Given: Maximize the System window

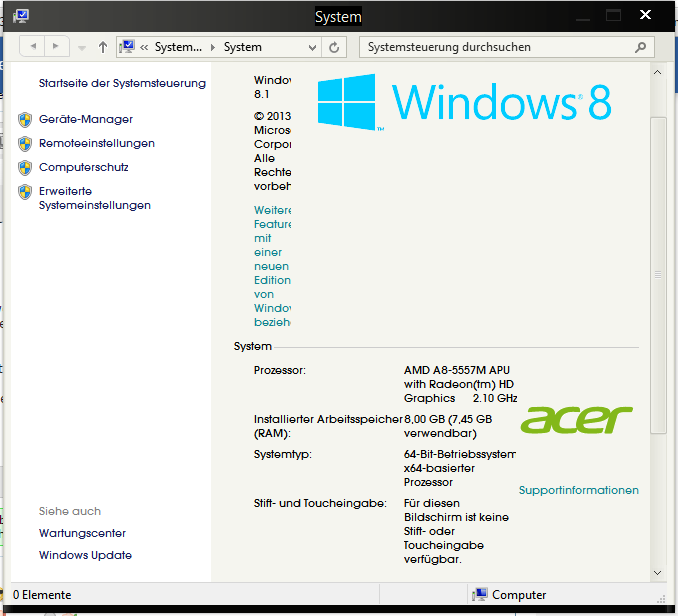Looking at the screenshot, I should coord(613,16).
